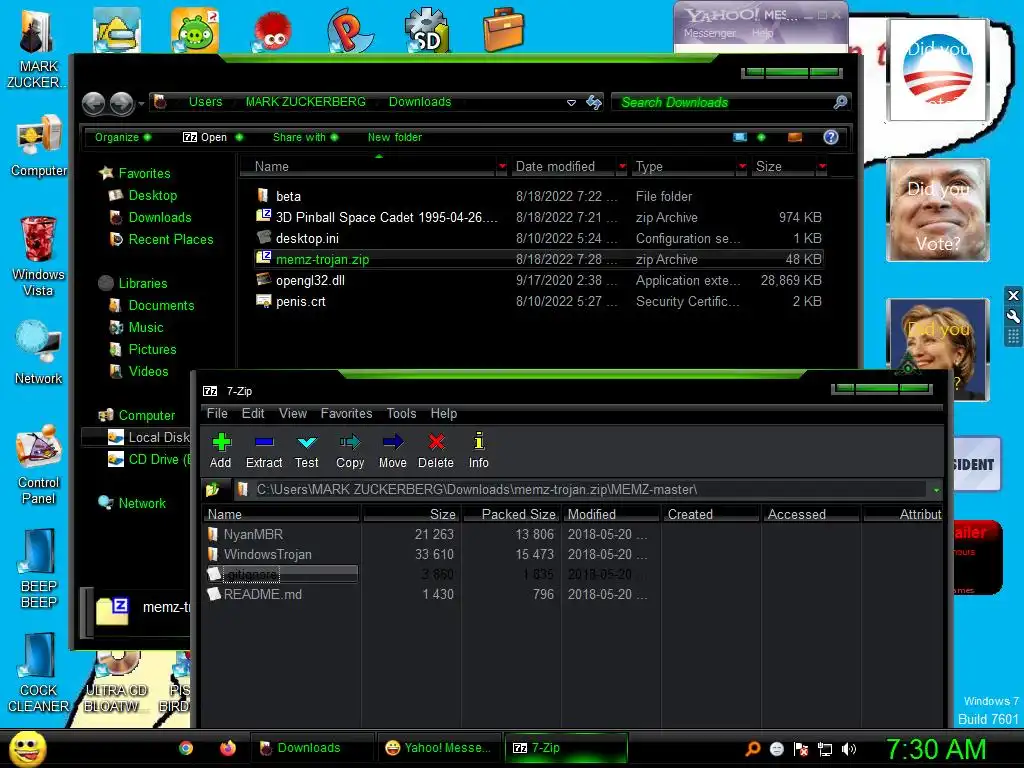1024x768 pixels.
Task: Launch Firefox from the taskbar
Action: coord(227,748)
